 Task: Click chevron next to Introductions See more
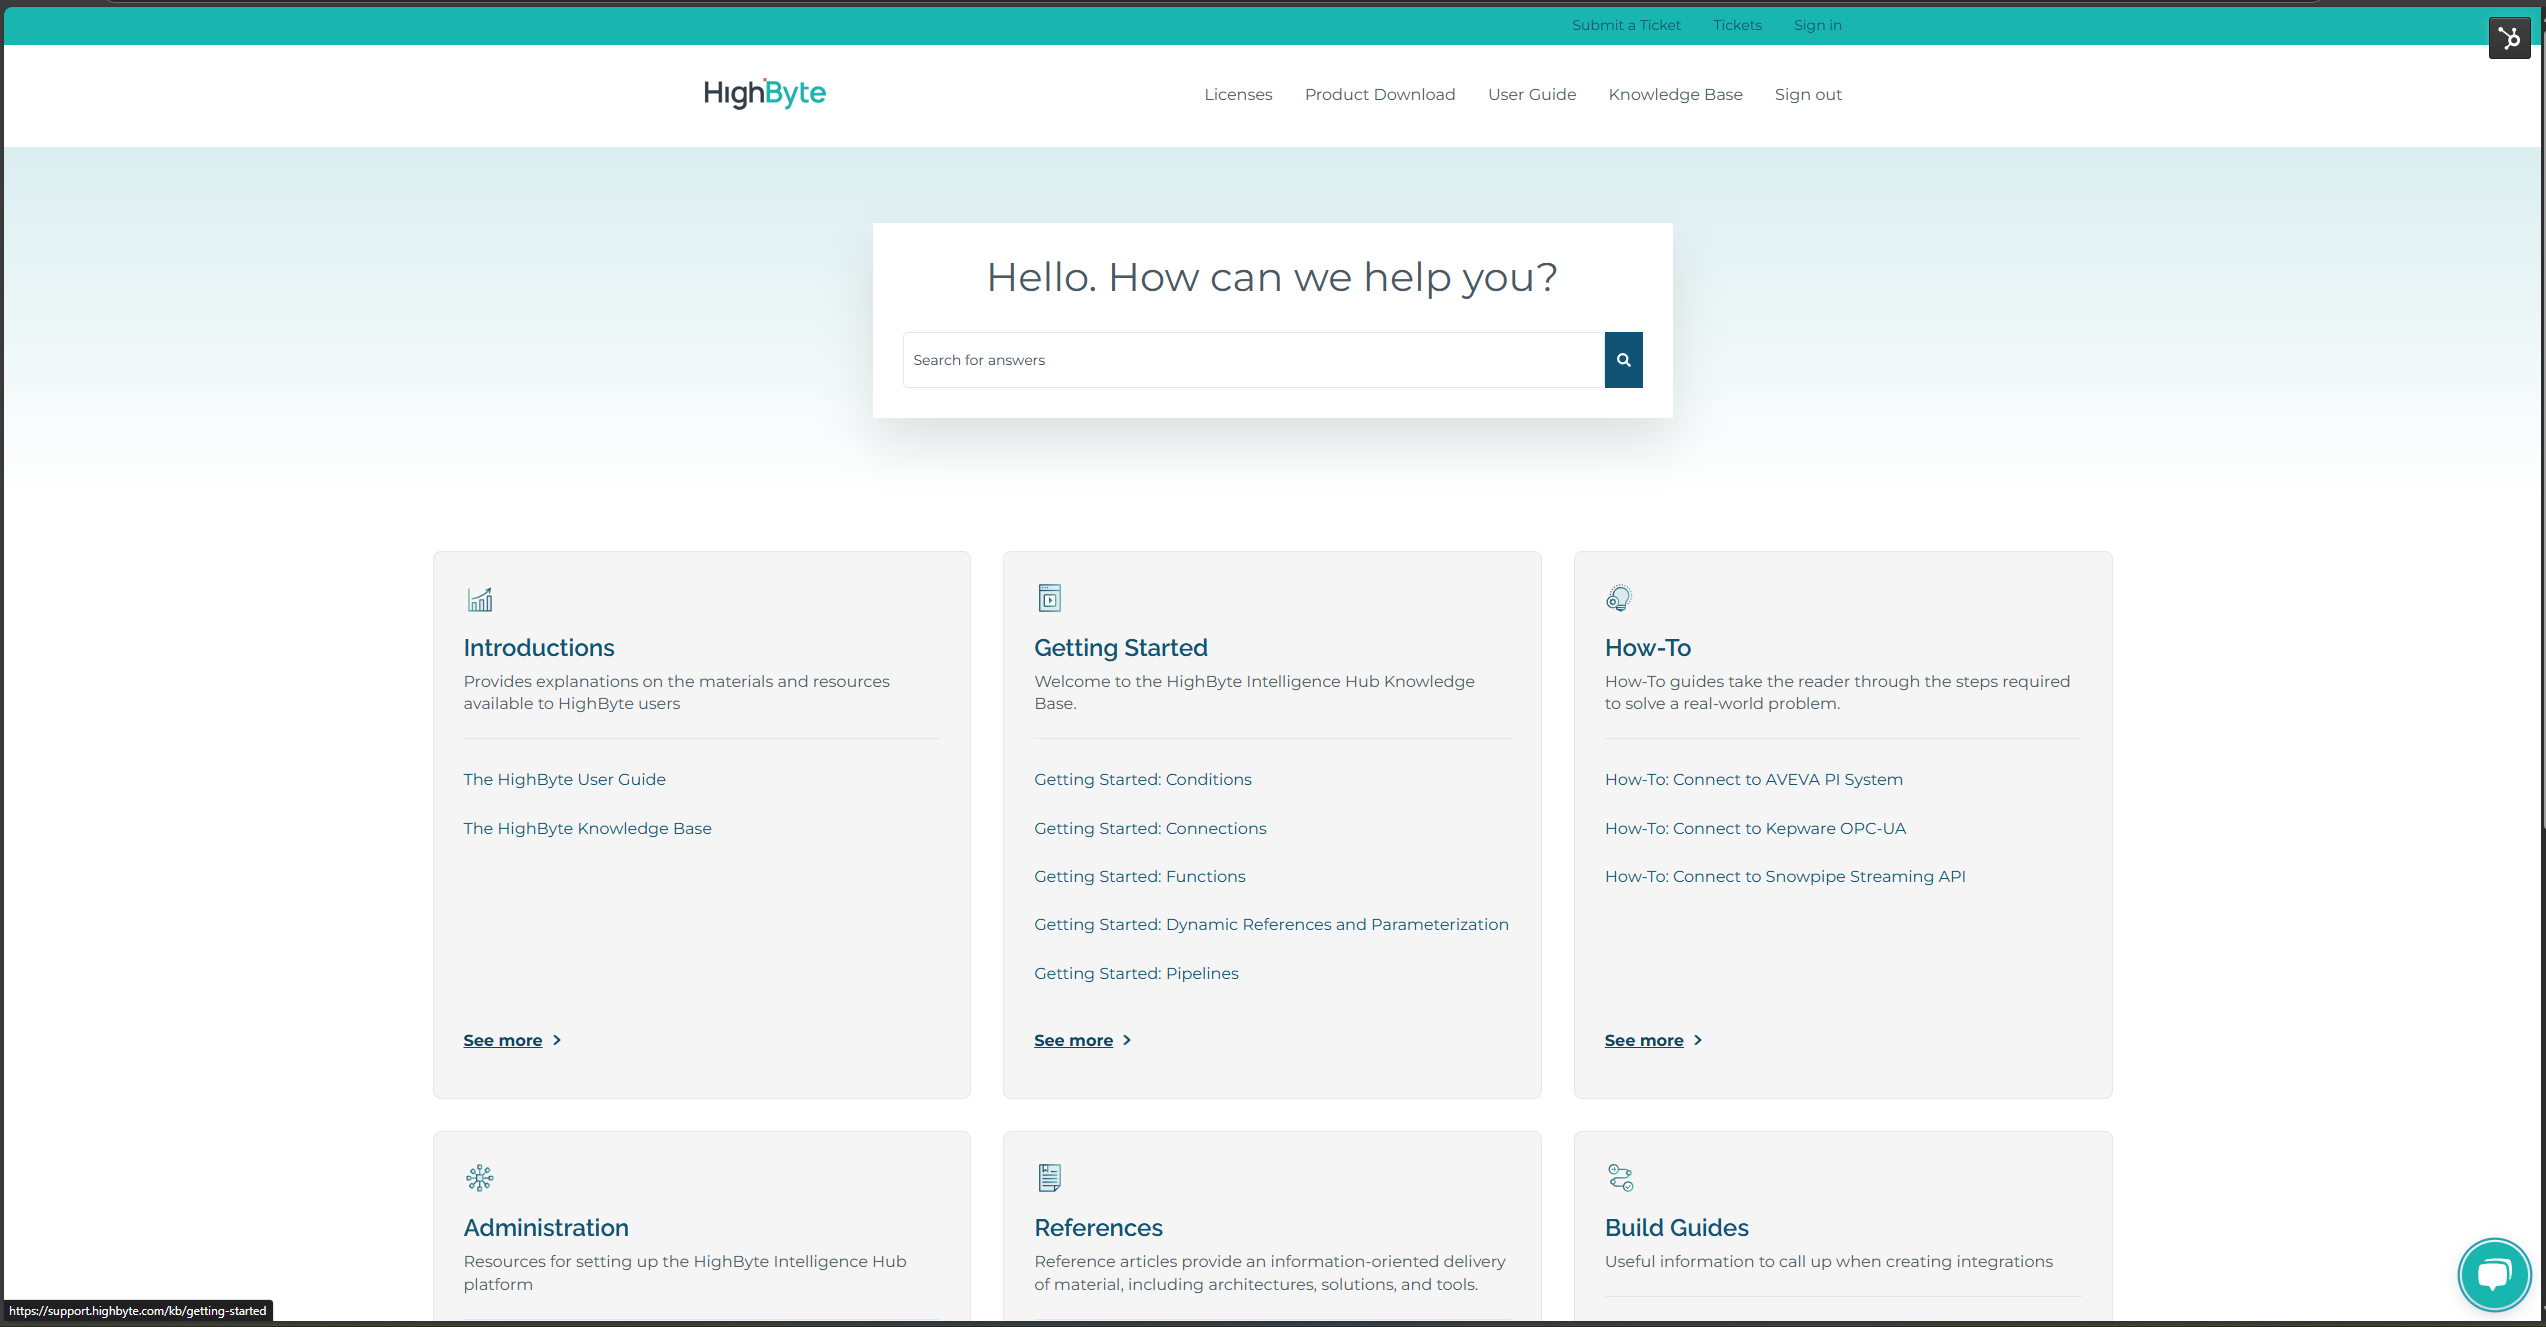557,1040
